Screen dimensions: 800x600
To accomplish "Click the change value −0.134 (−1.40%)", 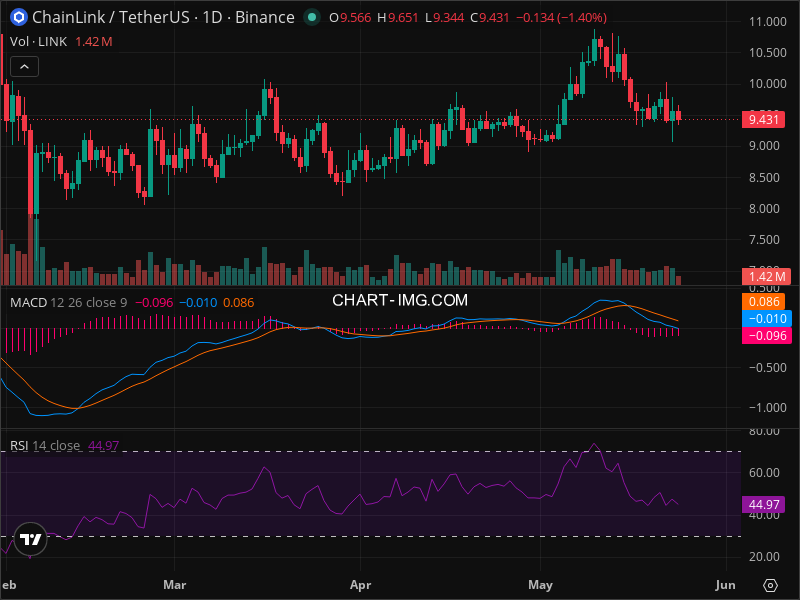I will [x=562, y=18].
